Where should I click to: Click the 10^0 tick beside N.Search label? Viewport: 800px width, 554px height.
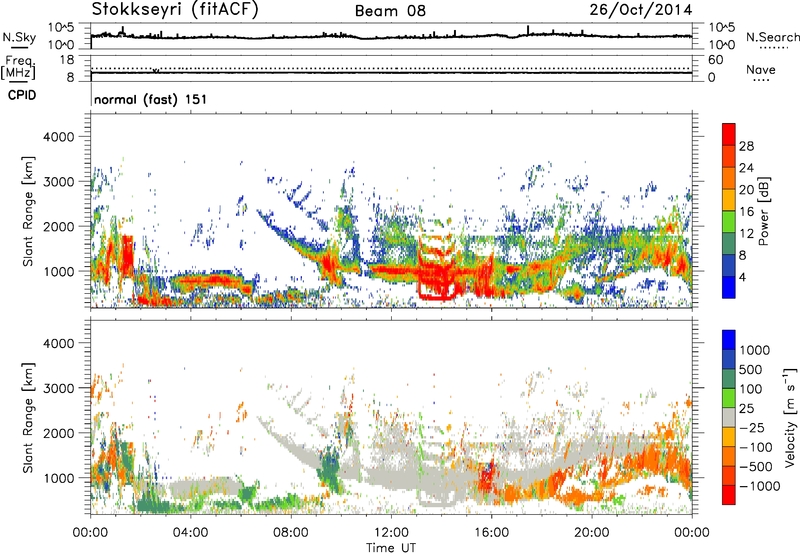pos(722,45)
